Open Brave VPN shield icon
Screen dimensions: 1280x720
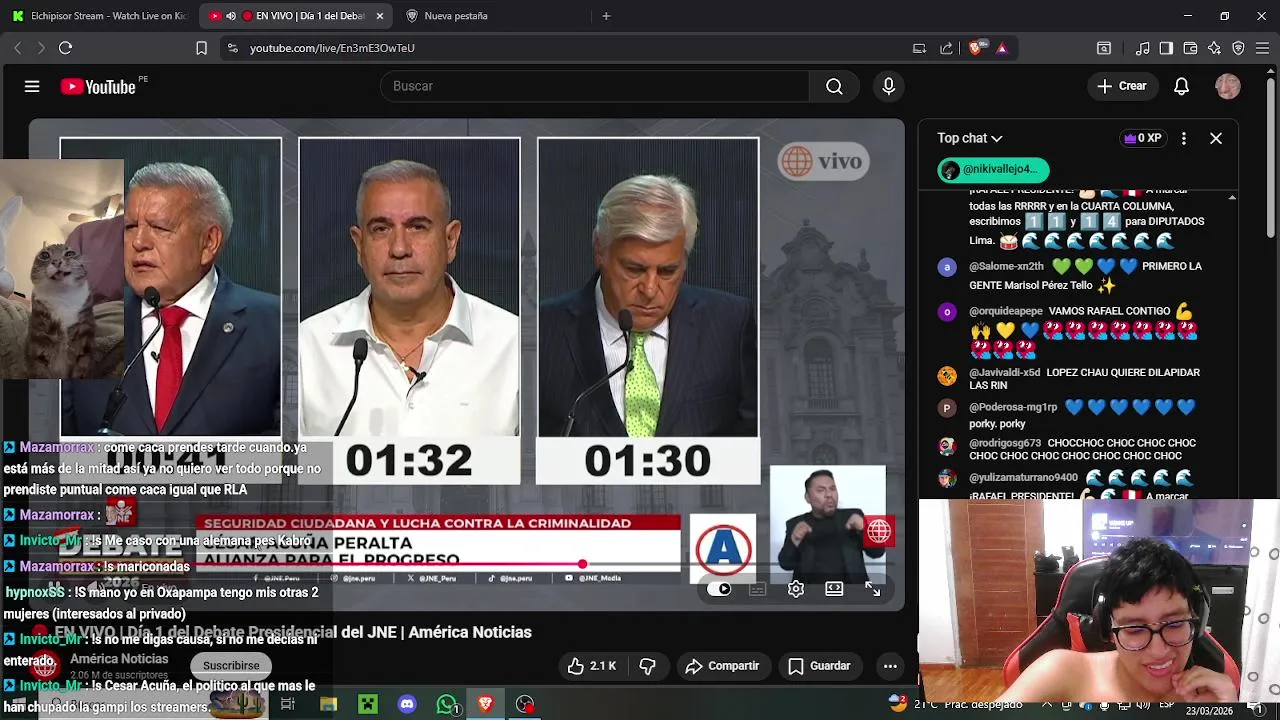pos(1238,48)
